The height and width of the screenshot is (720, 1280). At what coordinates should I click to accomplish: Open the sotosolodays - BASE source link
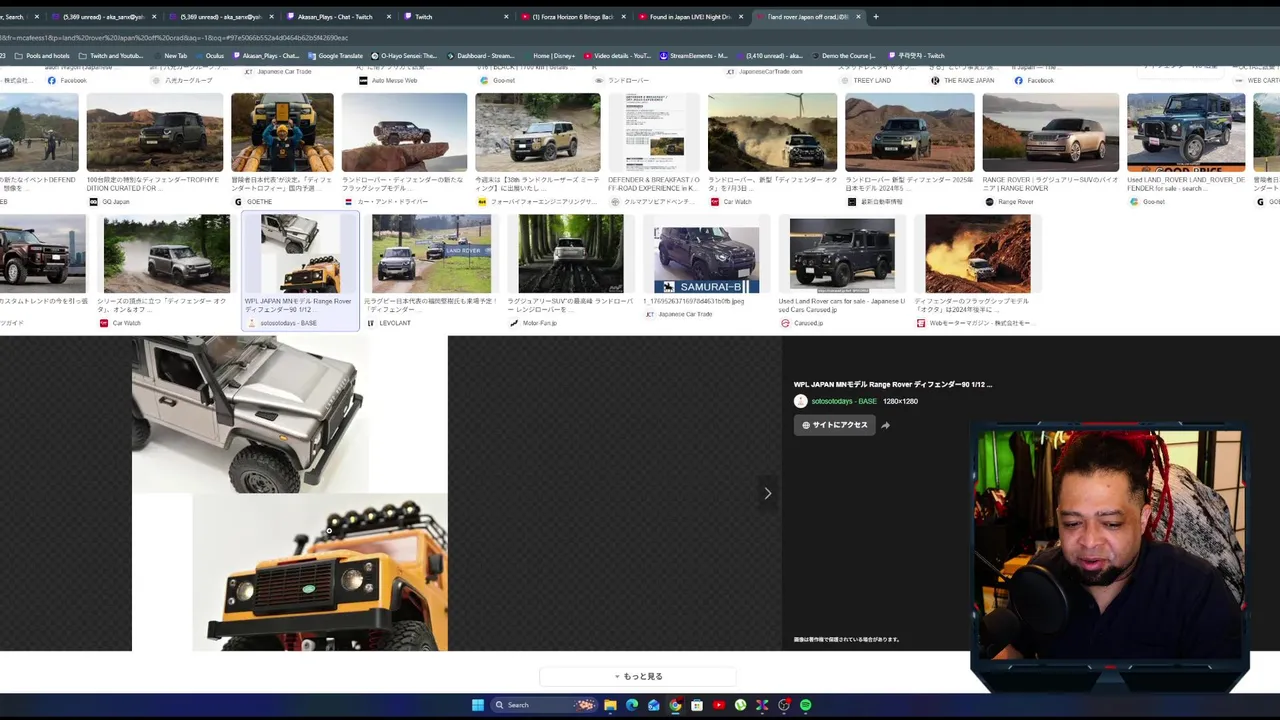pos(843,401)
